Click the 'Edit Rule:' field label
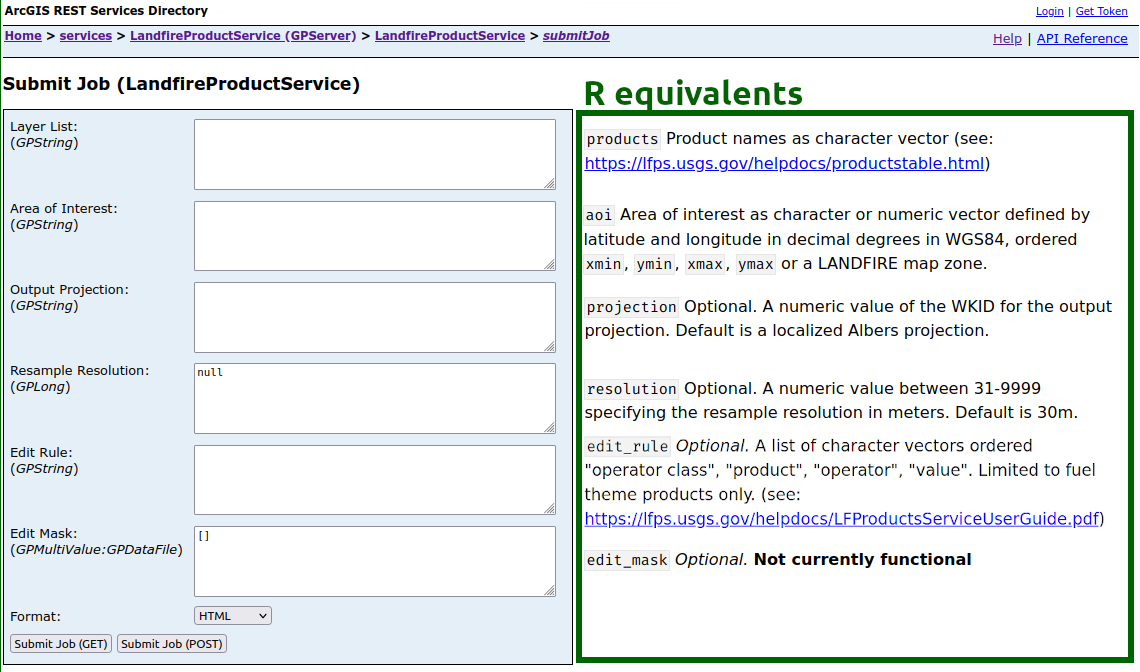This screenshot has height=672, width=1140. 41,452
